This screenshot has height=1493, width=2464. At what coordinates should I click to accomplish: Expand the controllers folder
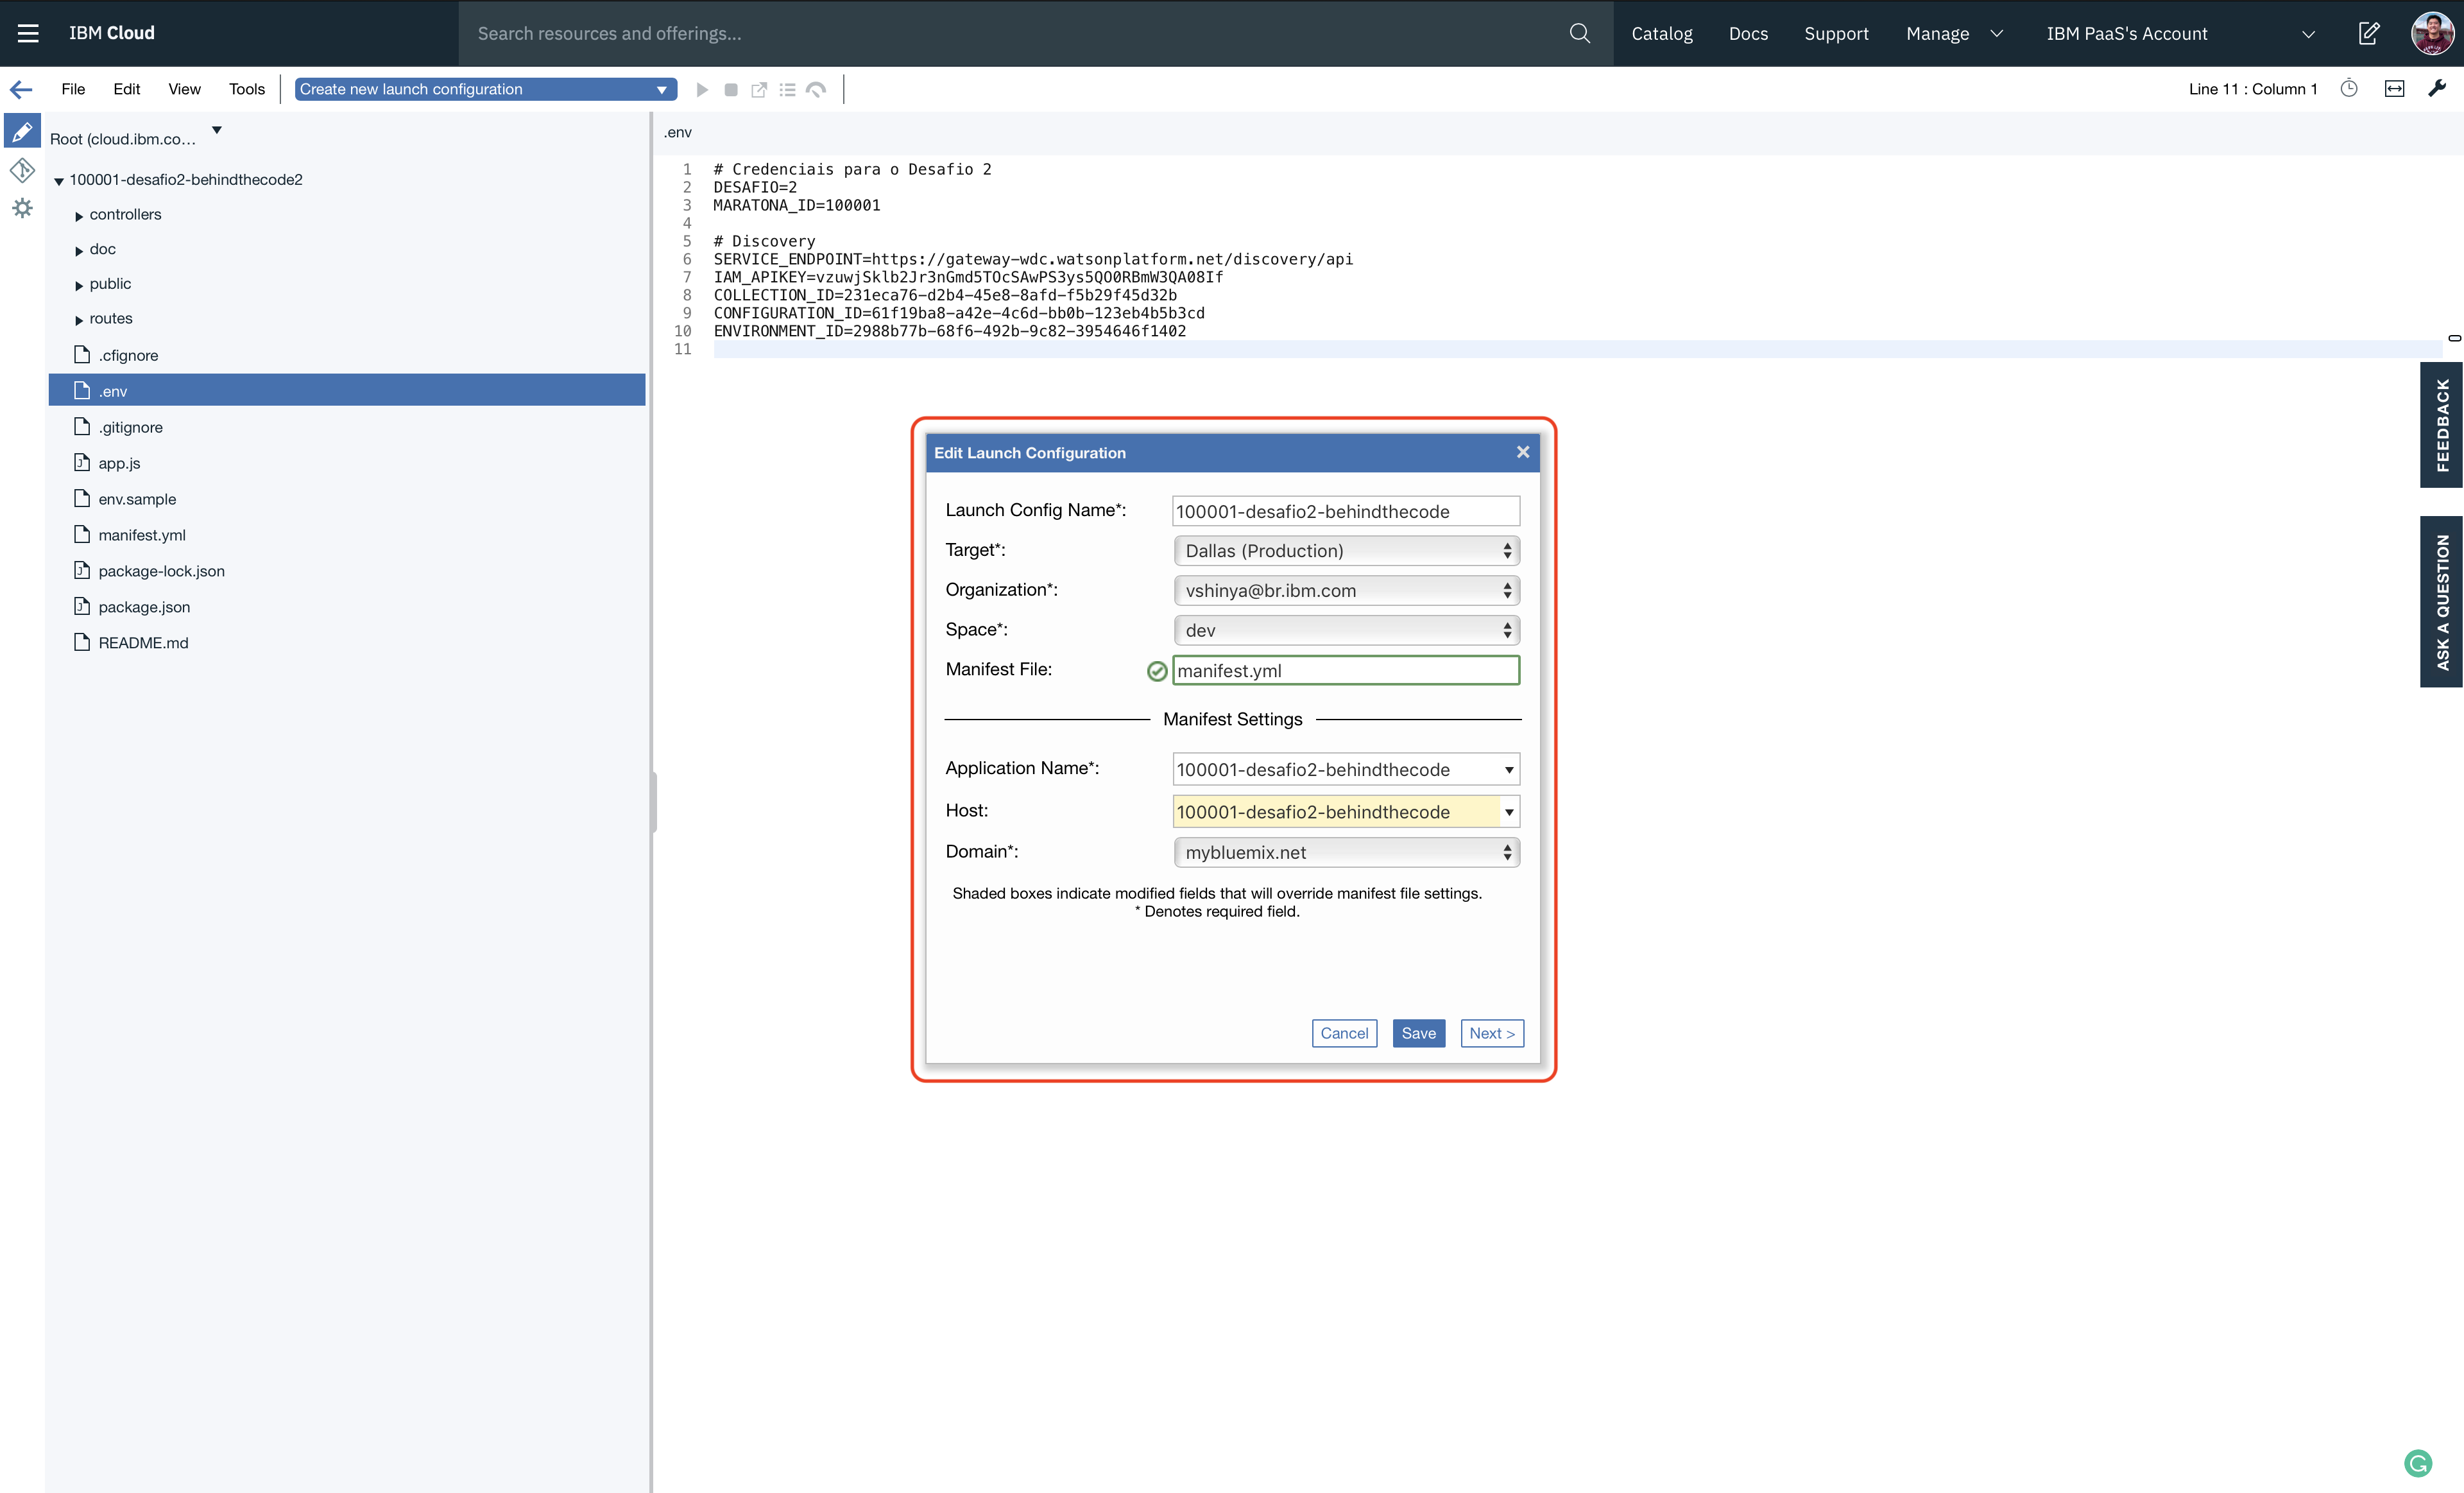click(79, 215)
